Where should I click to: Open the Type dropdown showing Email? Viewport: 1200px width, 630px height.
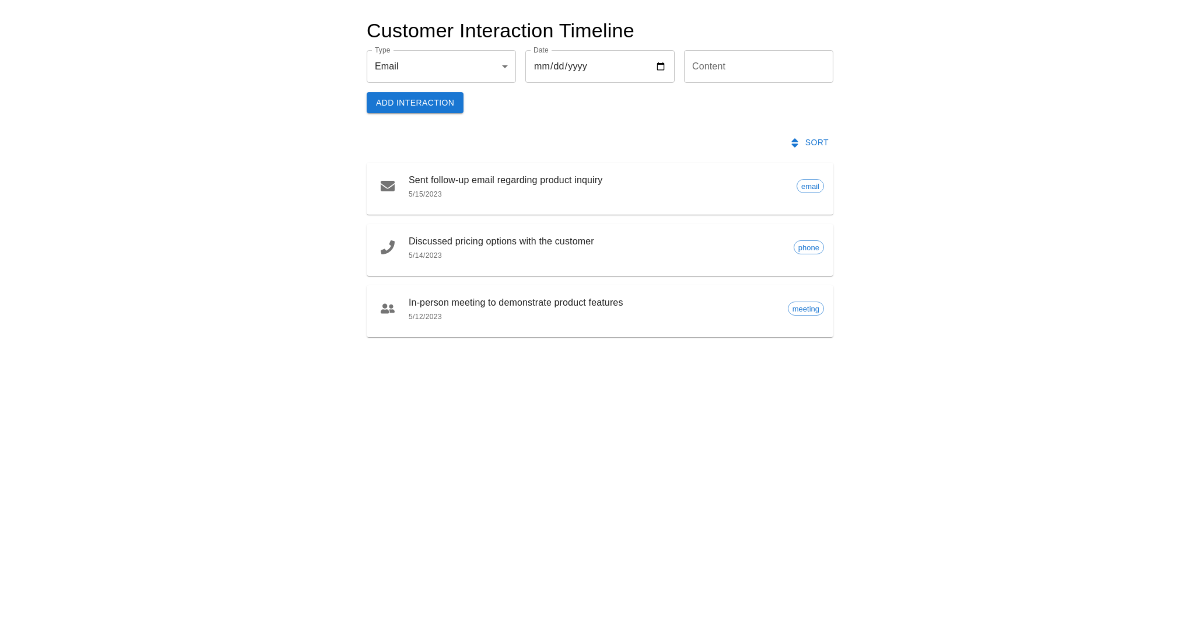(x=440, y=66)
